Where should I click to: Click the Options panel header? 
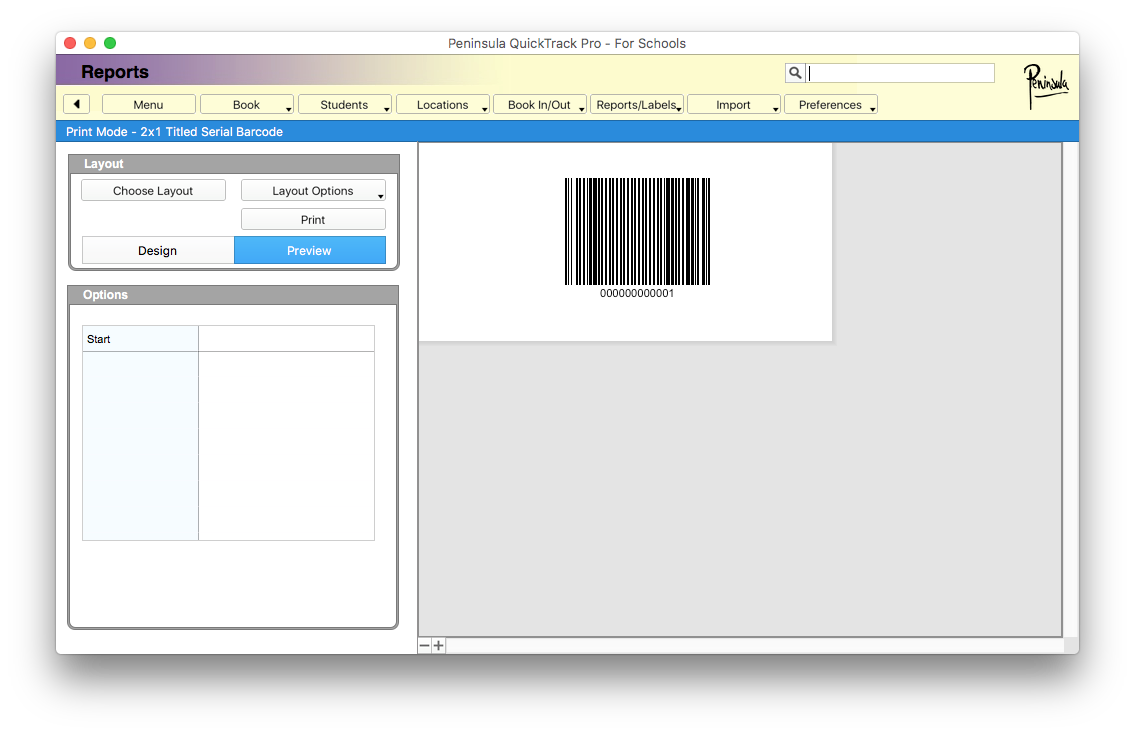(x=233, y=295)
